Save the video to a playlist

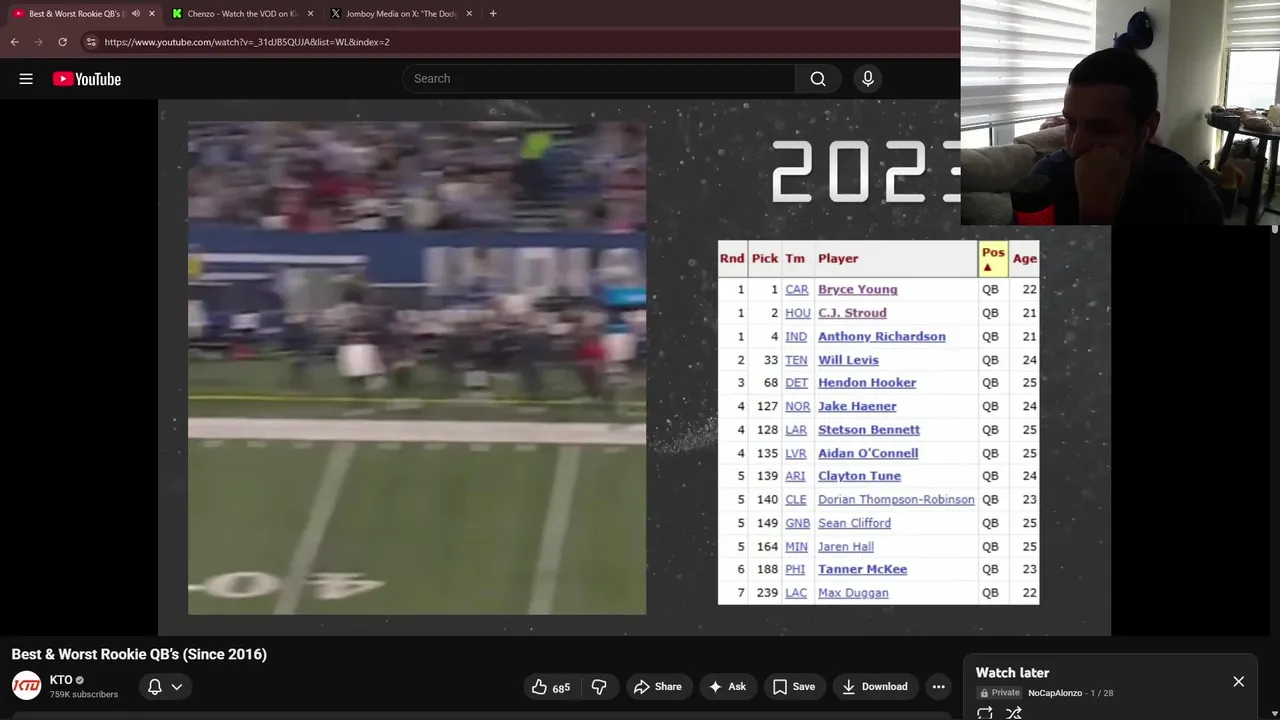coord(794,687)
